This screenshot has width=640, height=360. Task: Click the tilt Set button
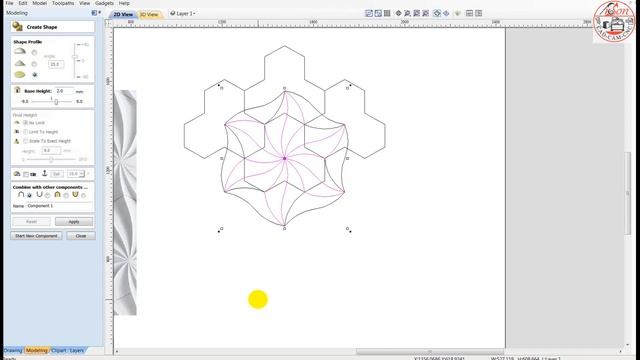pos(56,174)
